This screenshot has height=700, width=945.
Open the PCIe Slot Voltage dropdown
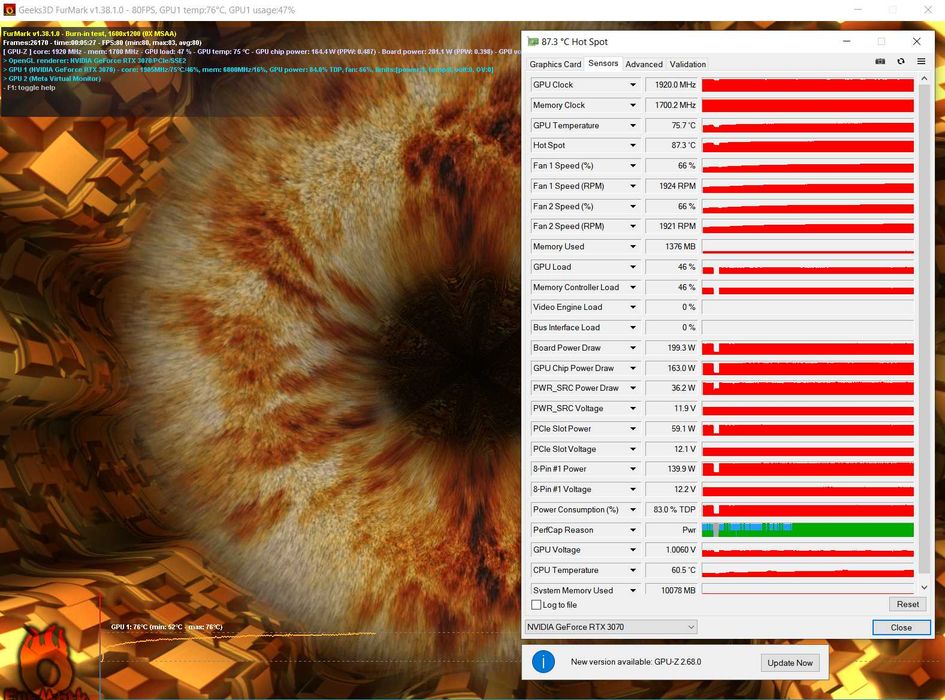click(x=633, y=449)
